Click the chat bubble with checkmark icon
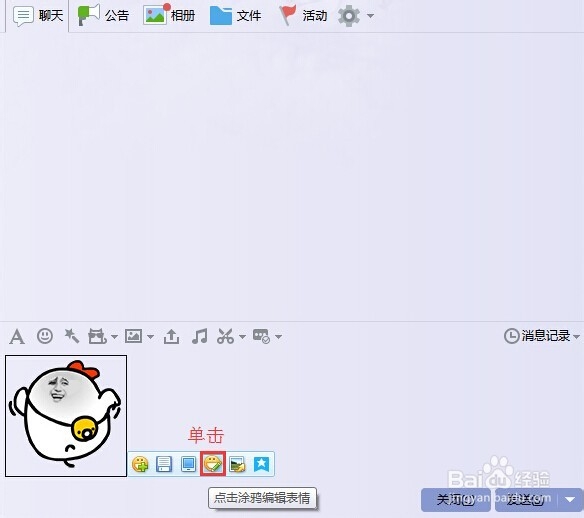The height and width of the screenshot is (518, 584). click(x=261, y=336)
